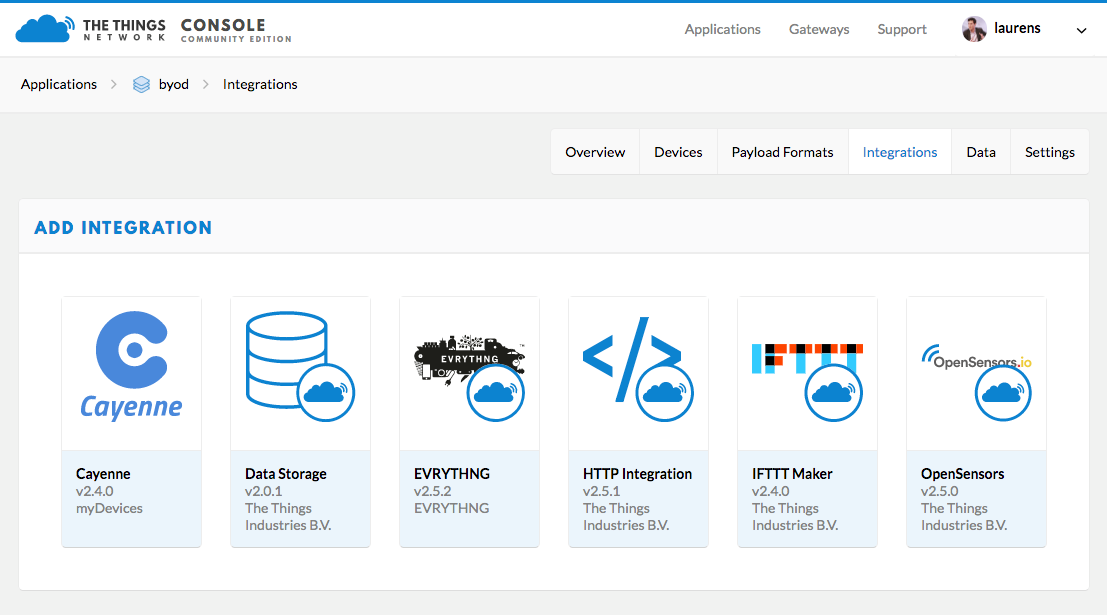Select the HTTP Integration code brackets icon
Screen dimensions: 1107x615
click(x=630, y=358)
